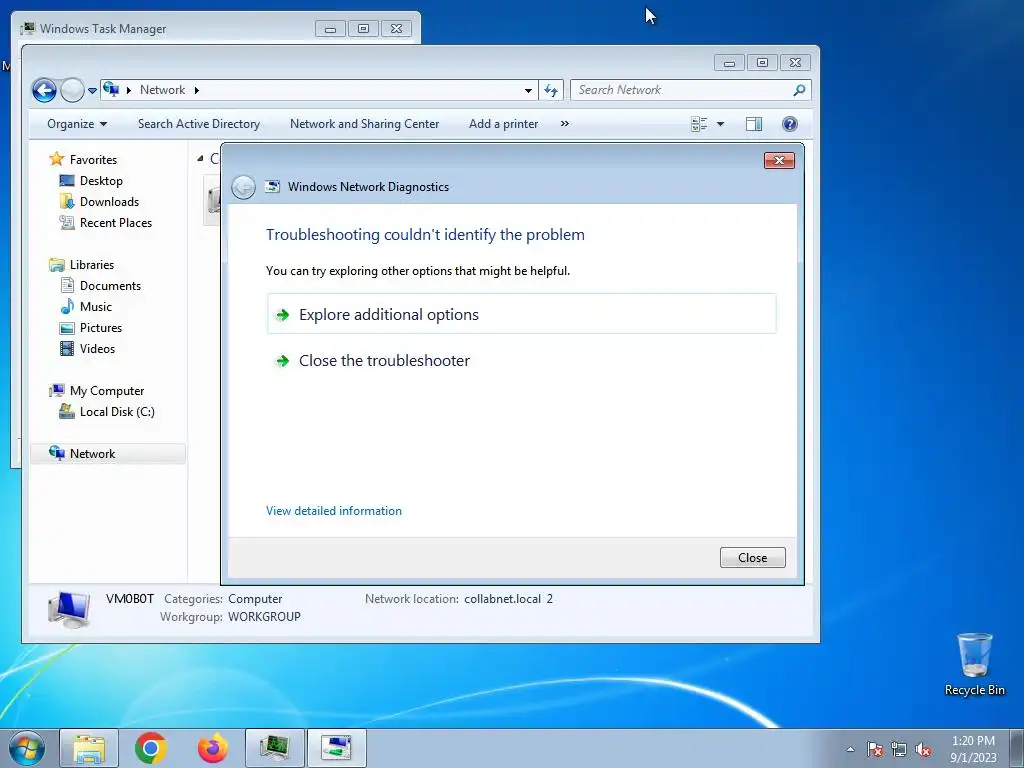Image resolution: width=1024 pixels, height=768 pixels.
Task: Click the back arrow in diagnostics wizard
Action: (x=244, y=187)
